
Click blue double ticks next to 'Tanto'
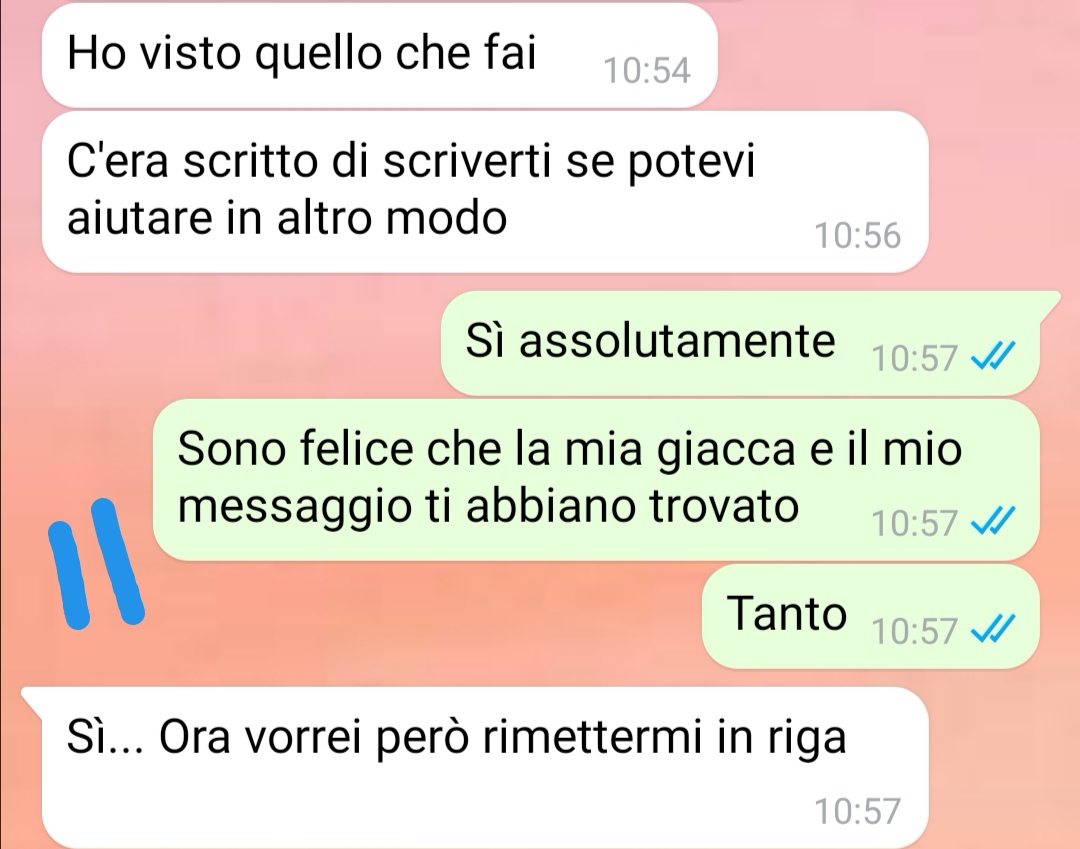coord(993,629)
